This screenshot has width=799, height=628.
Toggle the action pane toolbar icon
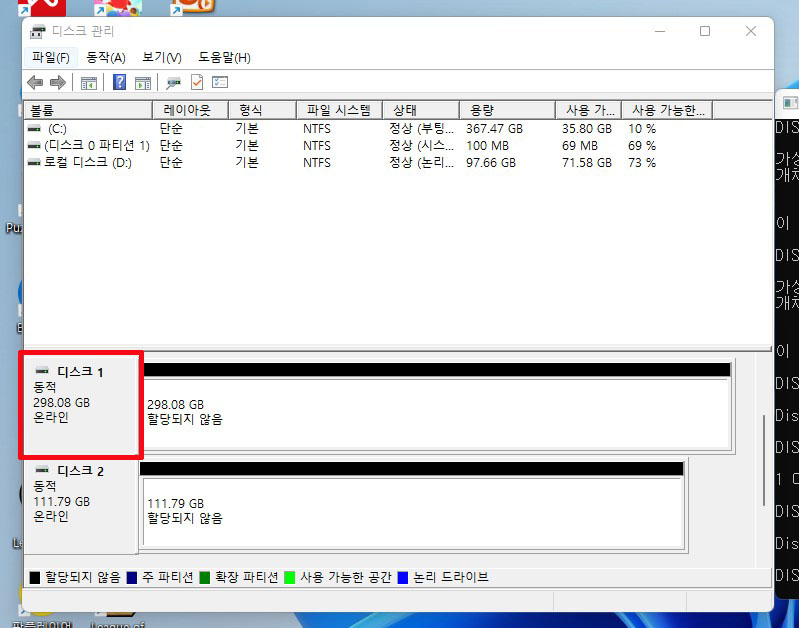[143, 83]
